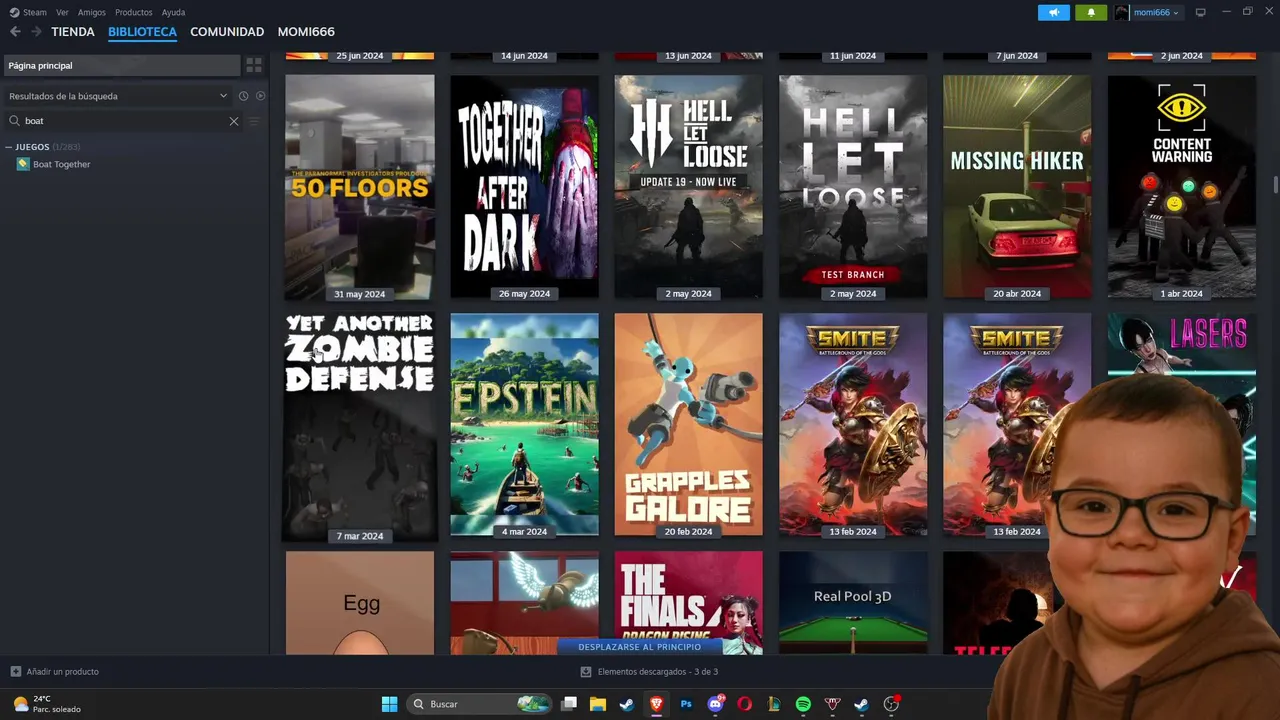Open the Ayuda menu
Image resolution: width=1280 pixels, height=720 pixels.
[x=173, y=12]
